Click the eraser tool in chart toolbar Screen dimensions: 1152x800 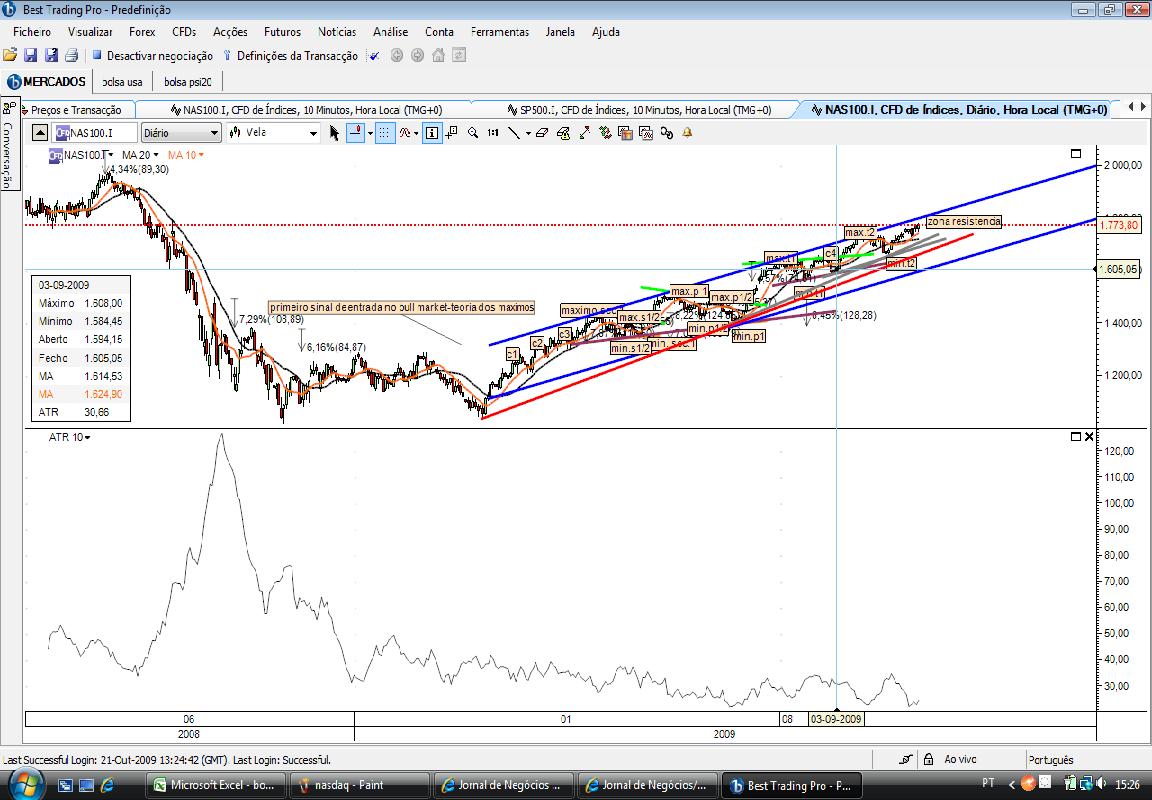click(x=542, y=133)
